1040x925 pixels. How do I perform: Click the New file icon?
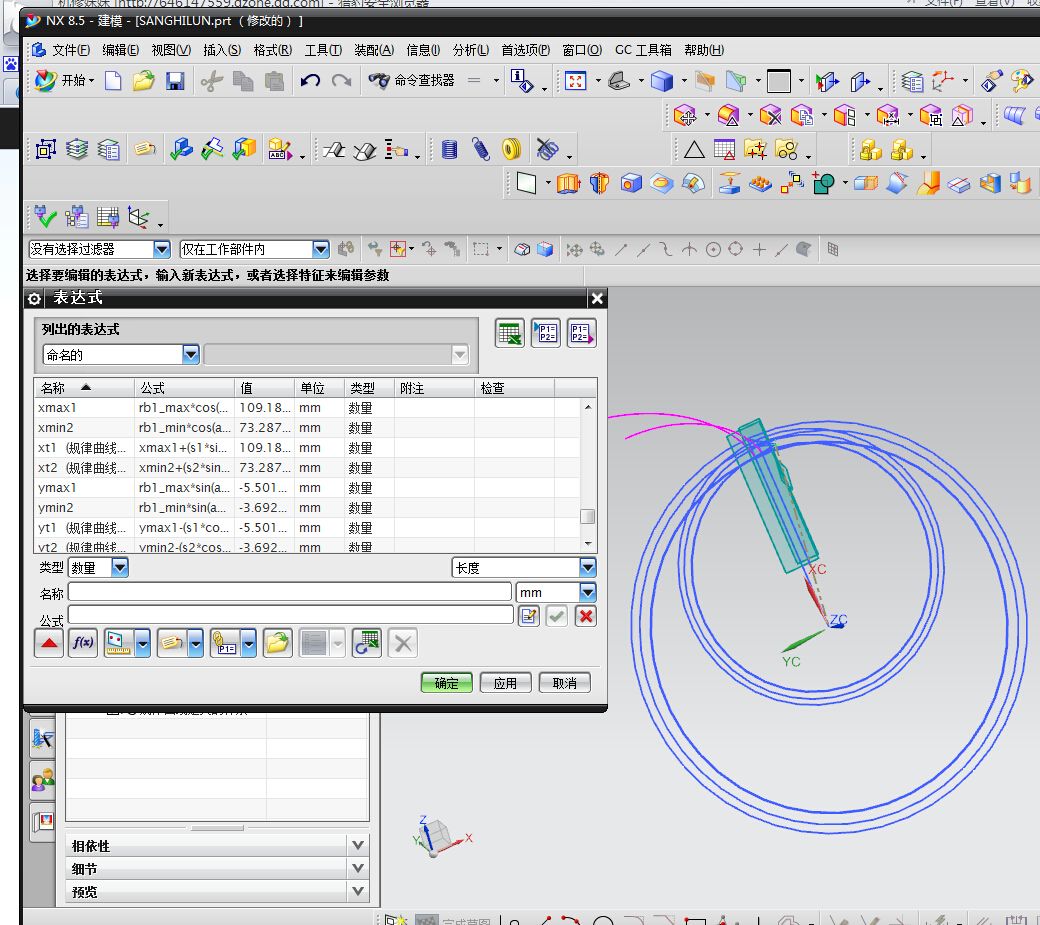tap(113, 81)
